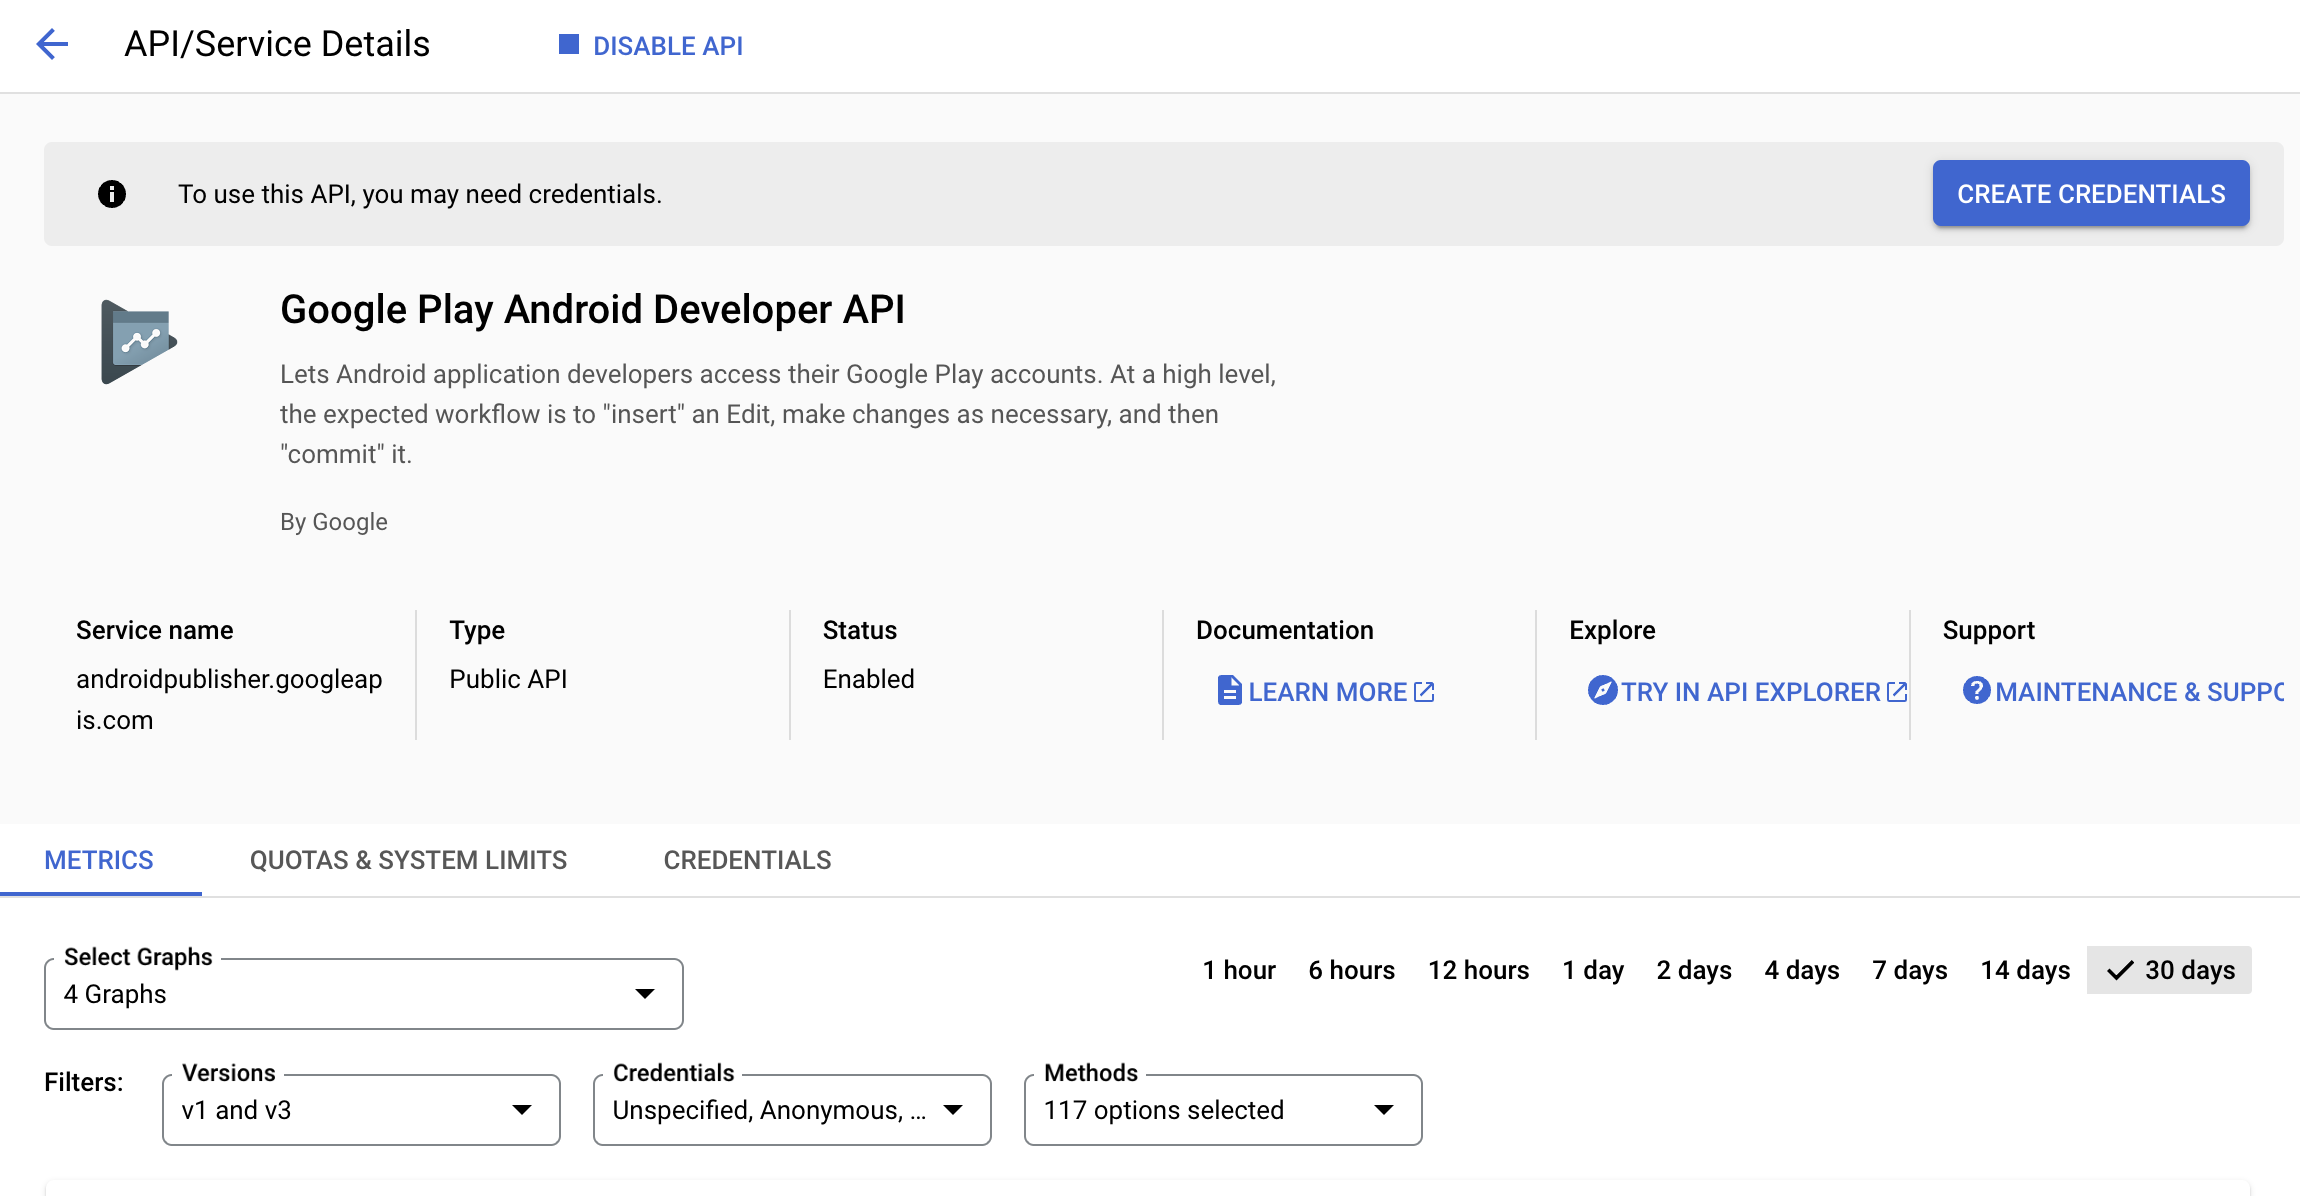Open the Select Graphs dropdown
The image size is (2300, 1196).
(364, 994)
